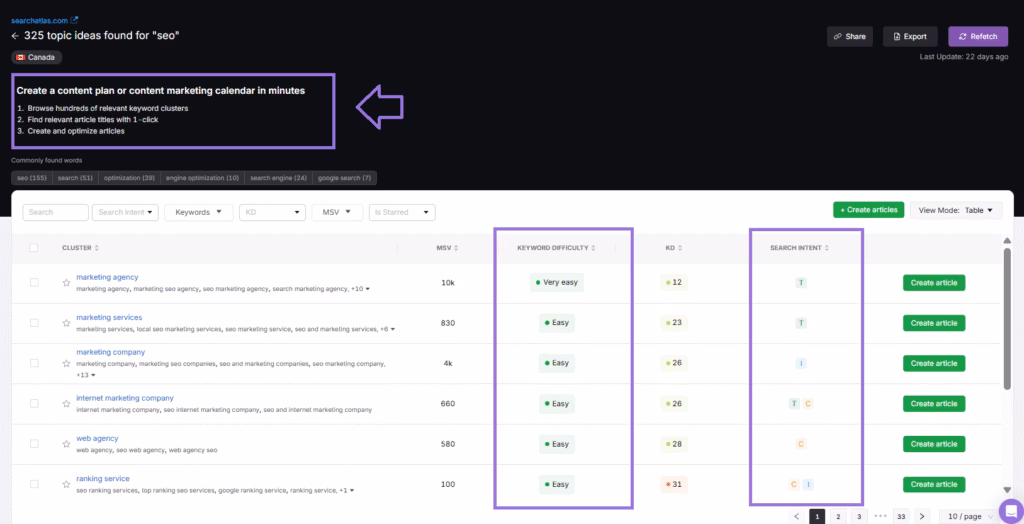Click the Refetch button
This screenshot has width=1024, height=524.
[x=978, y=36]
